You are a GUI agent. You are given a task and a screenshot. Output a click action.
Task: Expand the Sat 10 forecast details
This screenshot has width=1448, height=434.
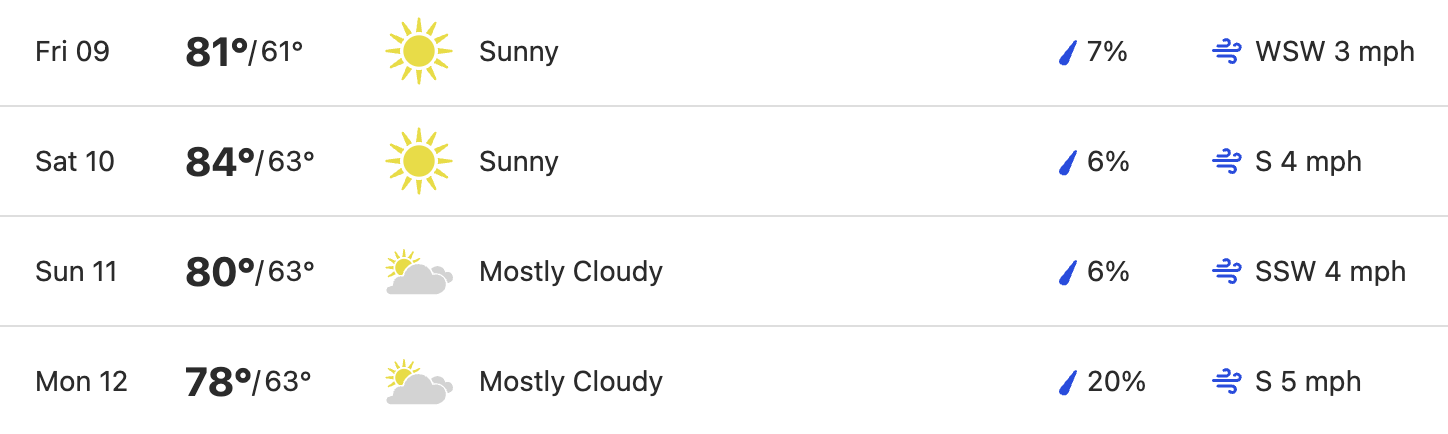724,162
